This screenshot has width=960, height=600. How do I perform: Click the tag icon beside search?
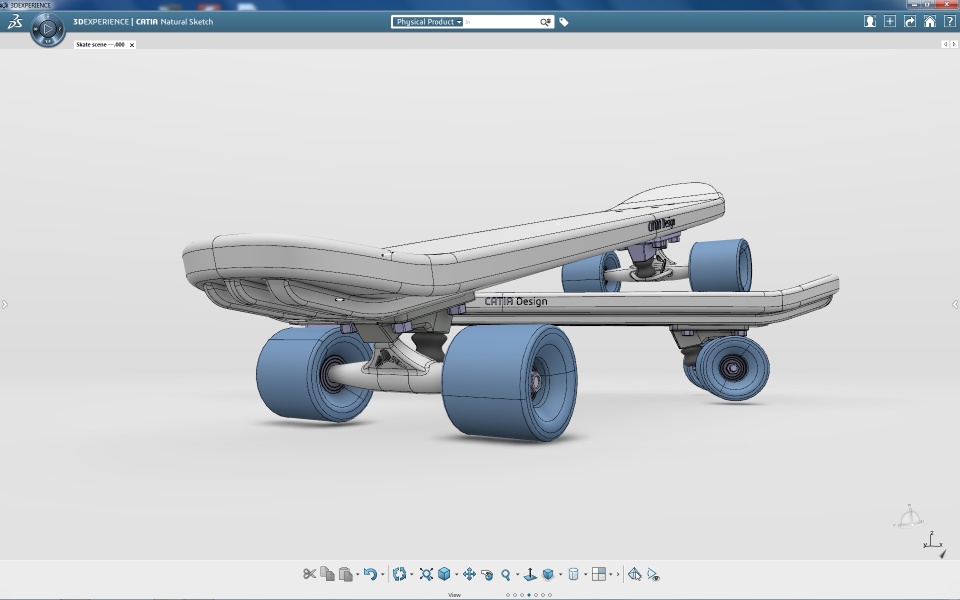pos(564,22)
